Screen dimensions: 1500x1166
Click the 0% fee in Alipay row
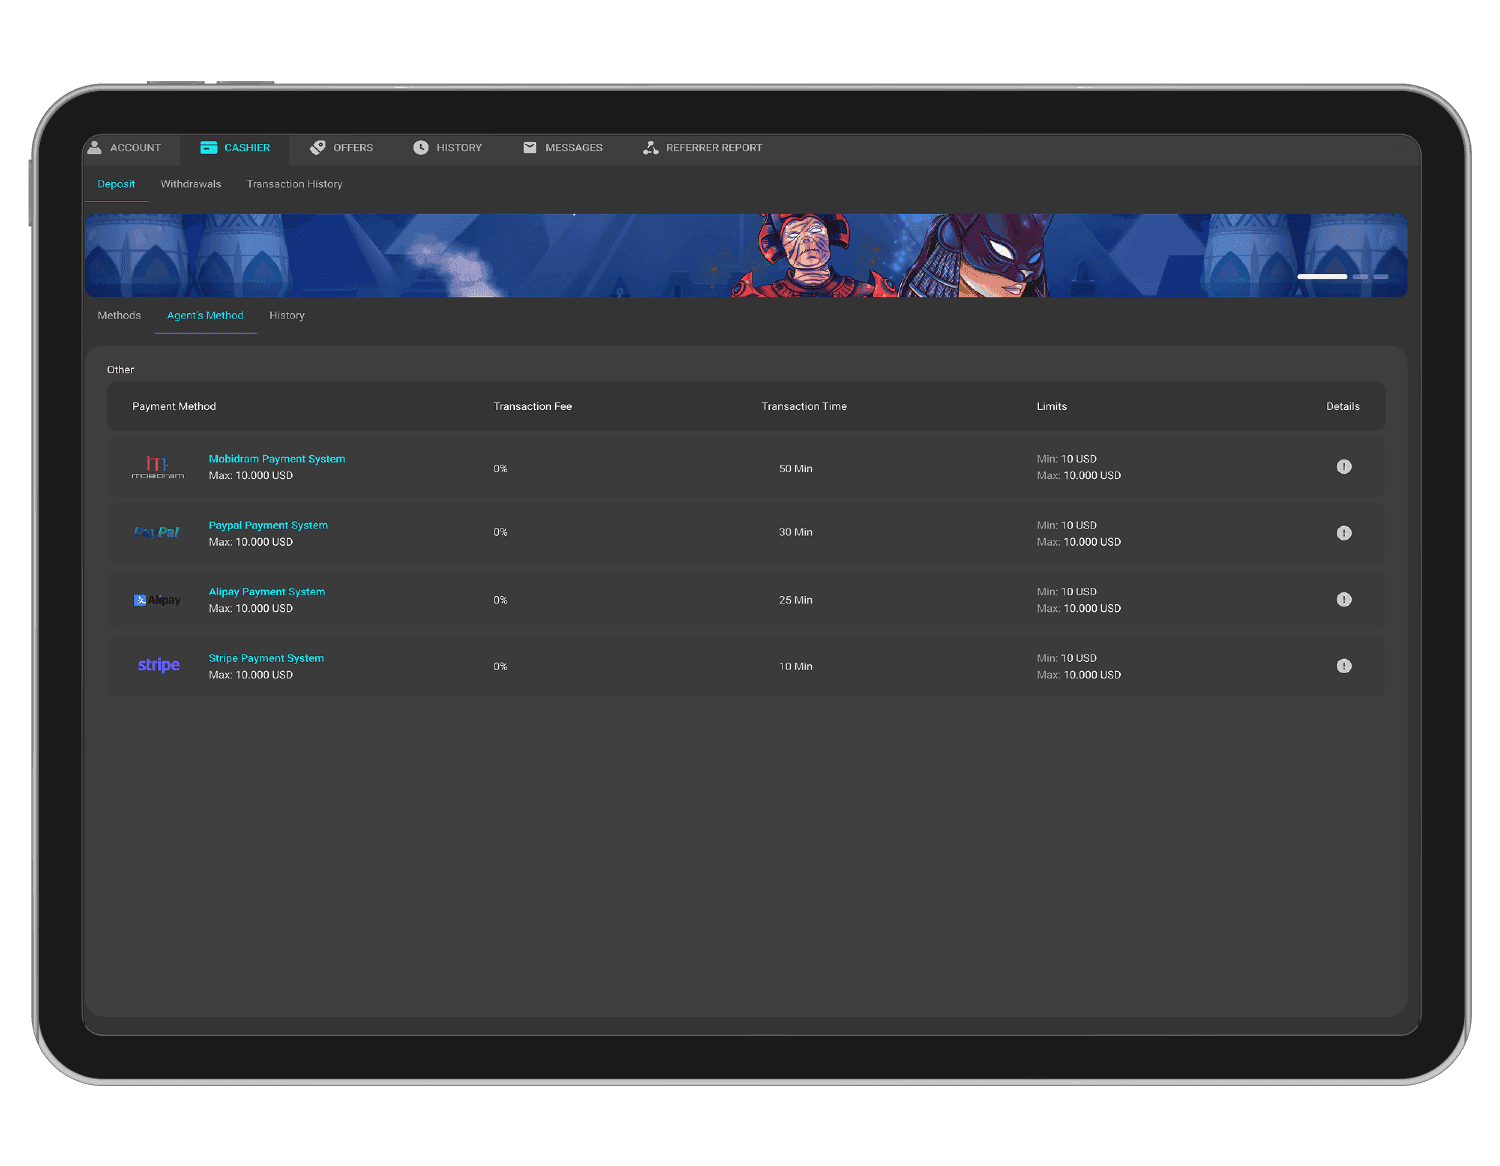(x=500, y=600)
